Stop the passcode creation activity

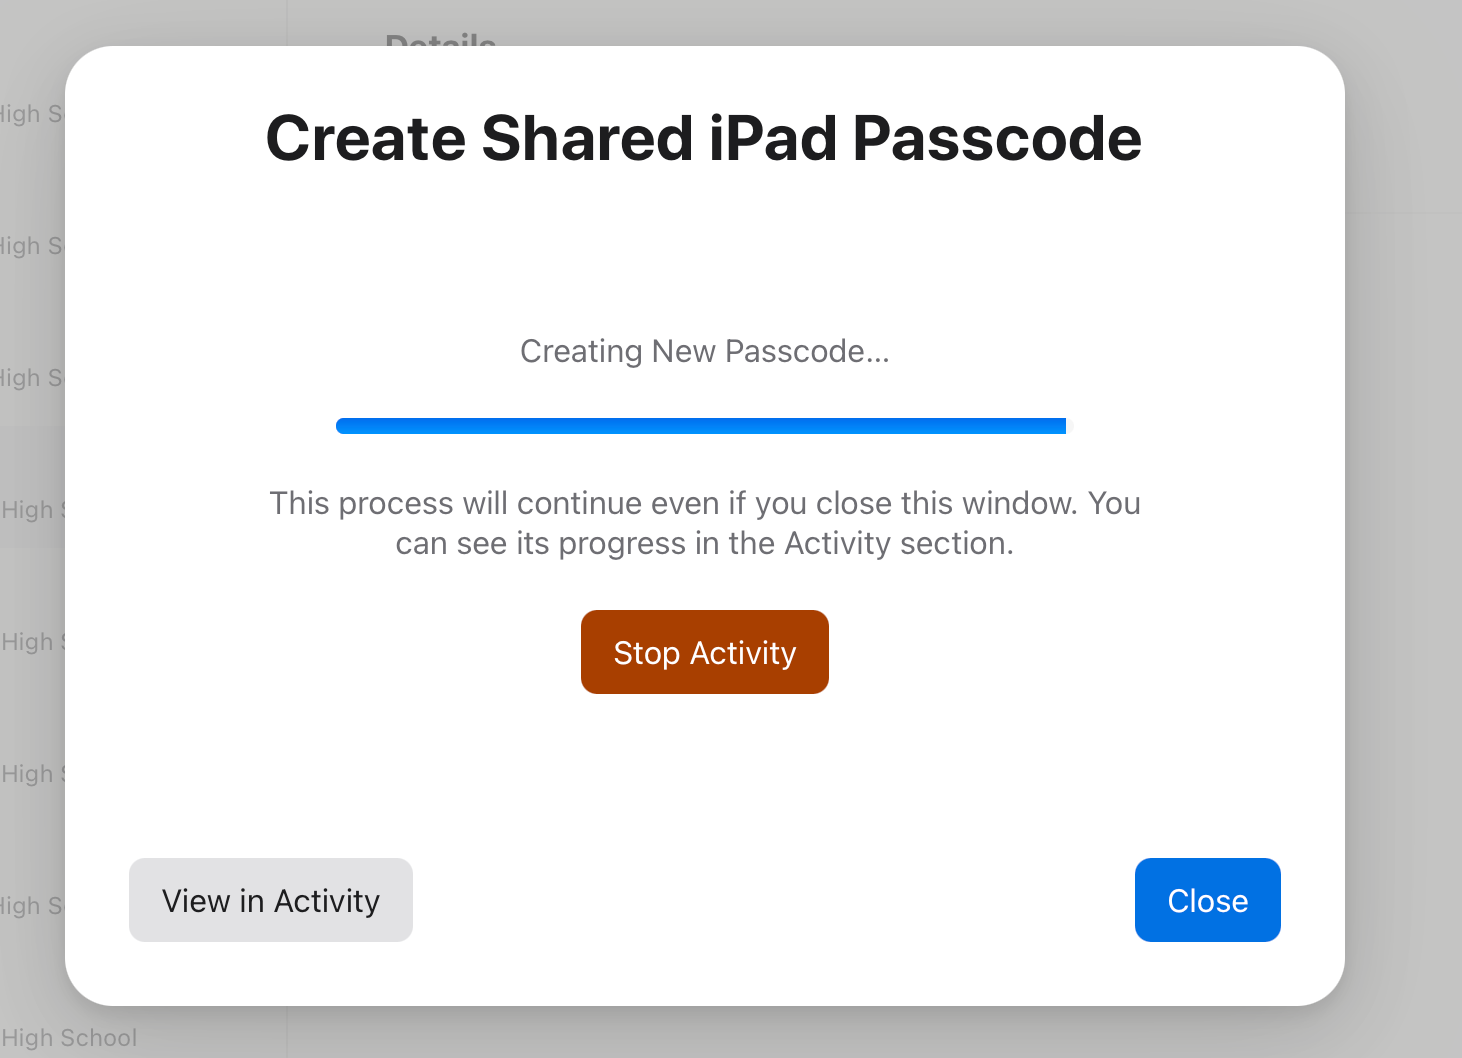[x=704, y=652]
